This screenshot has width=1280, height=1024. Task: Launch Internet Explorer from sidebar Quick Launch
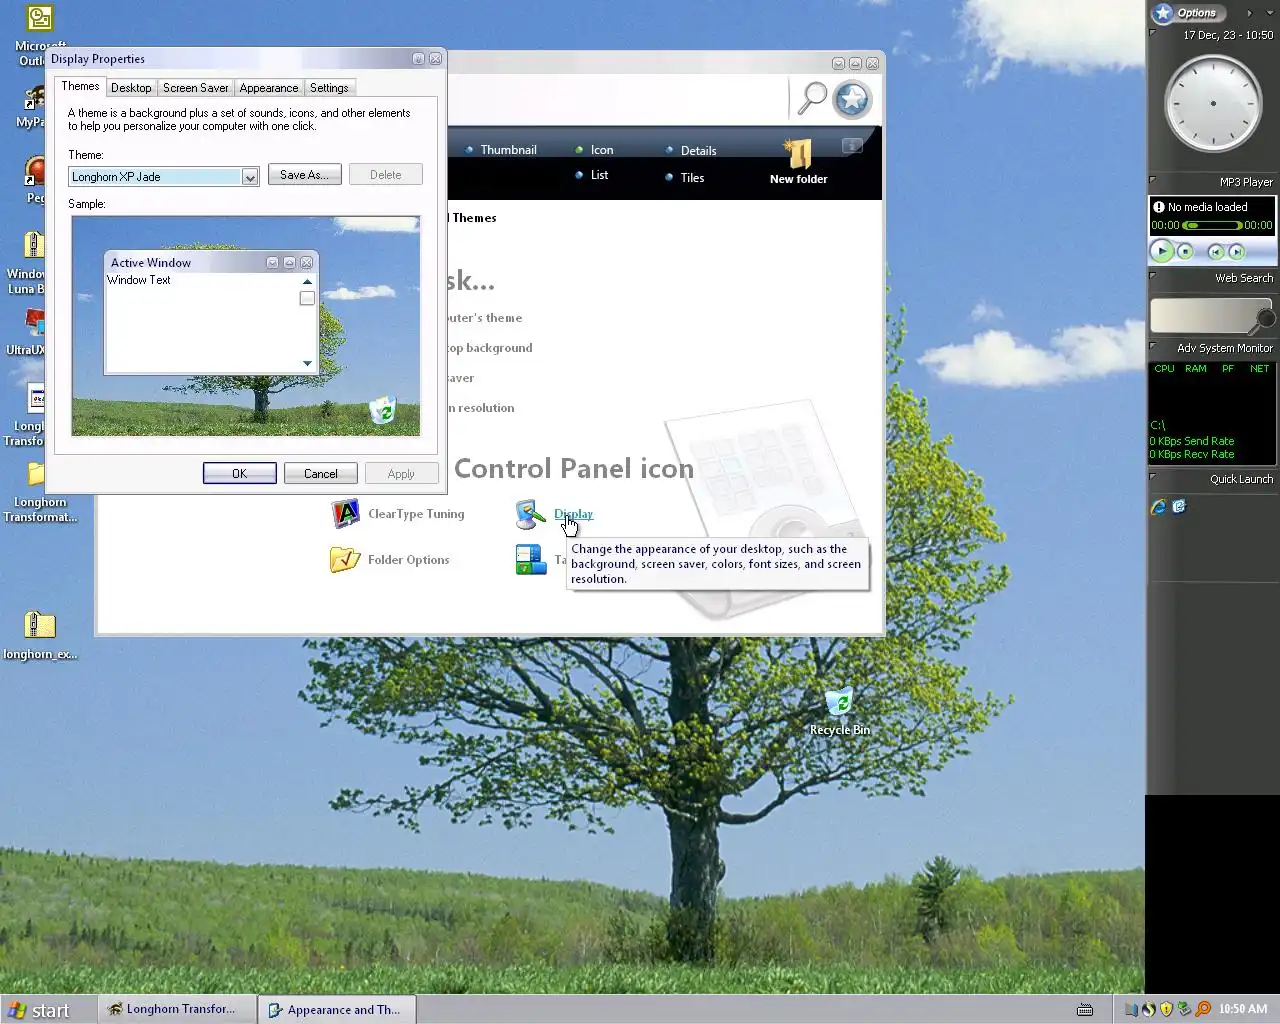point(1159,507)
